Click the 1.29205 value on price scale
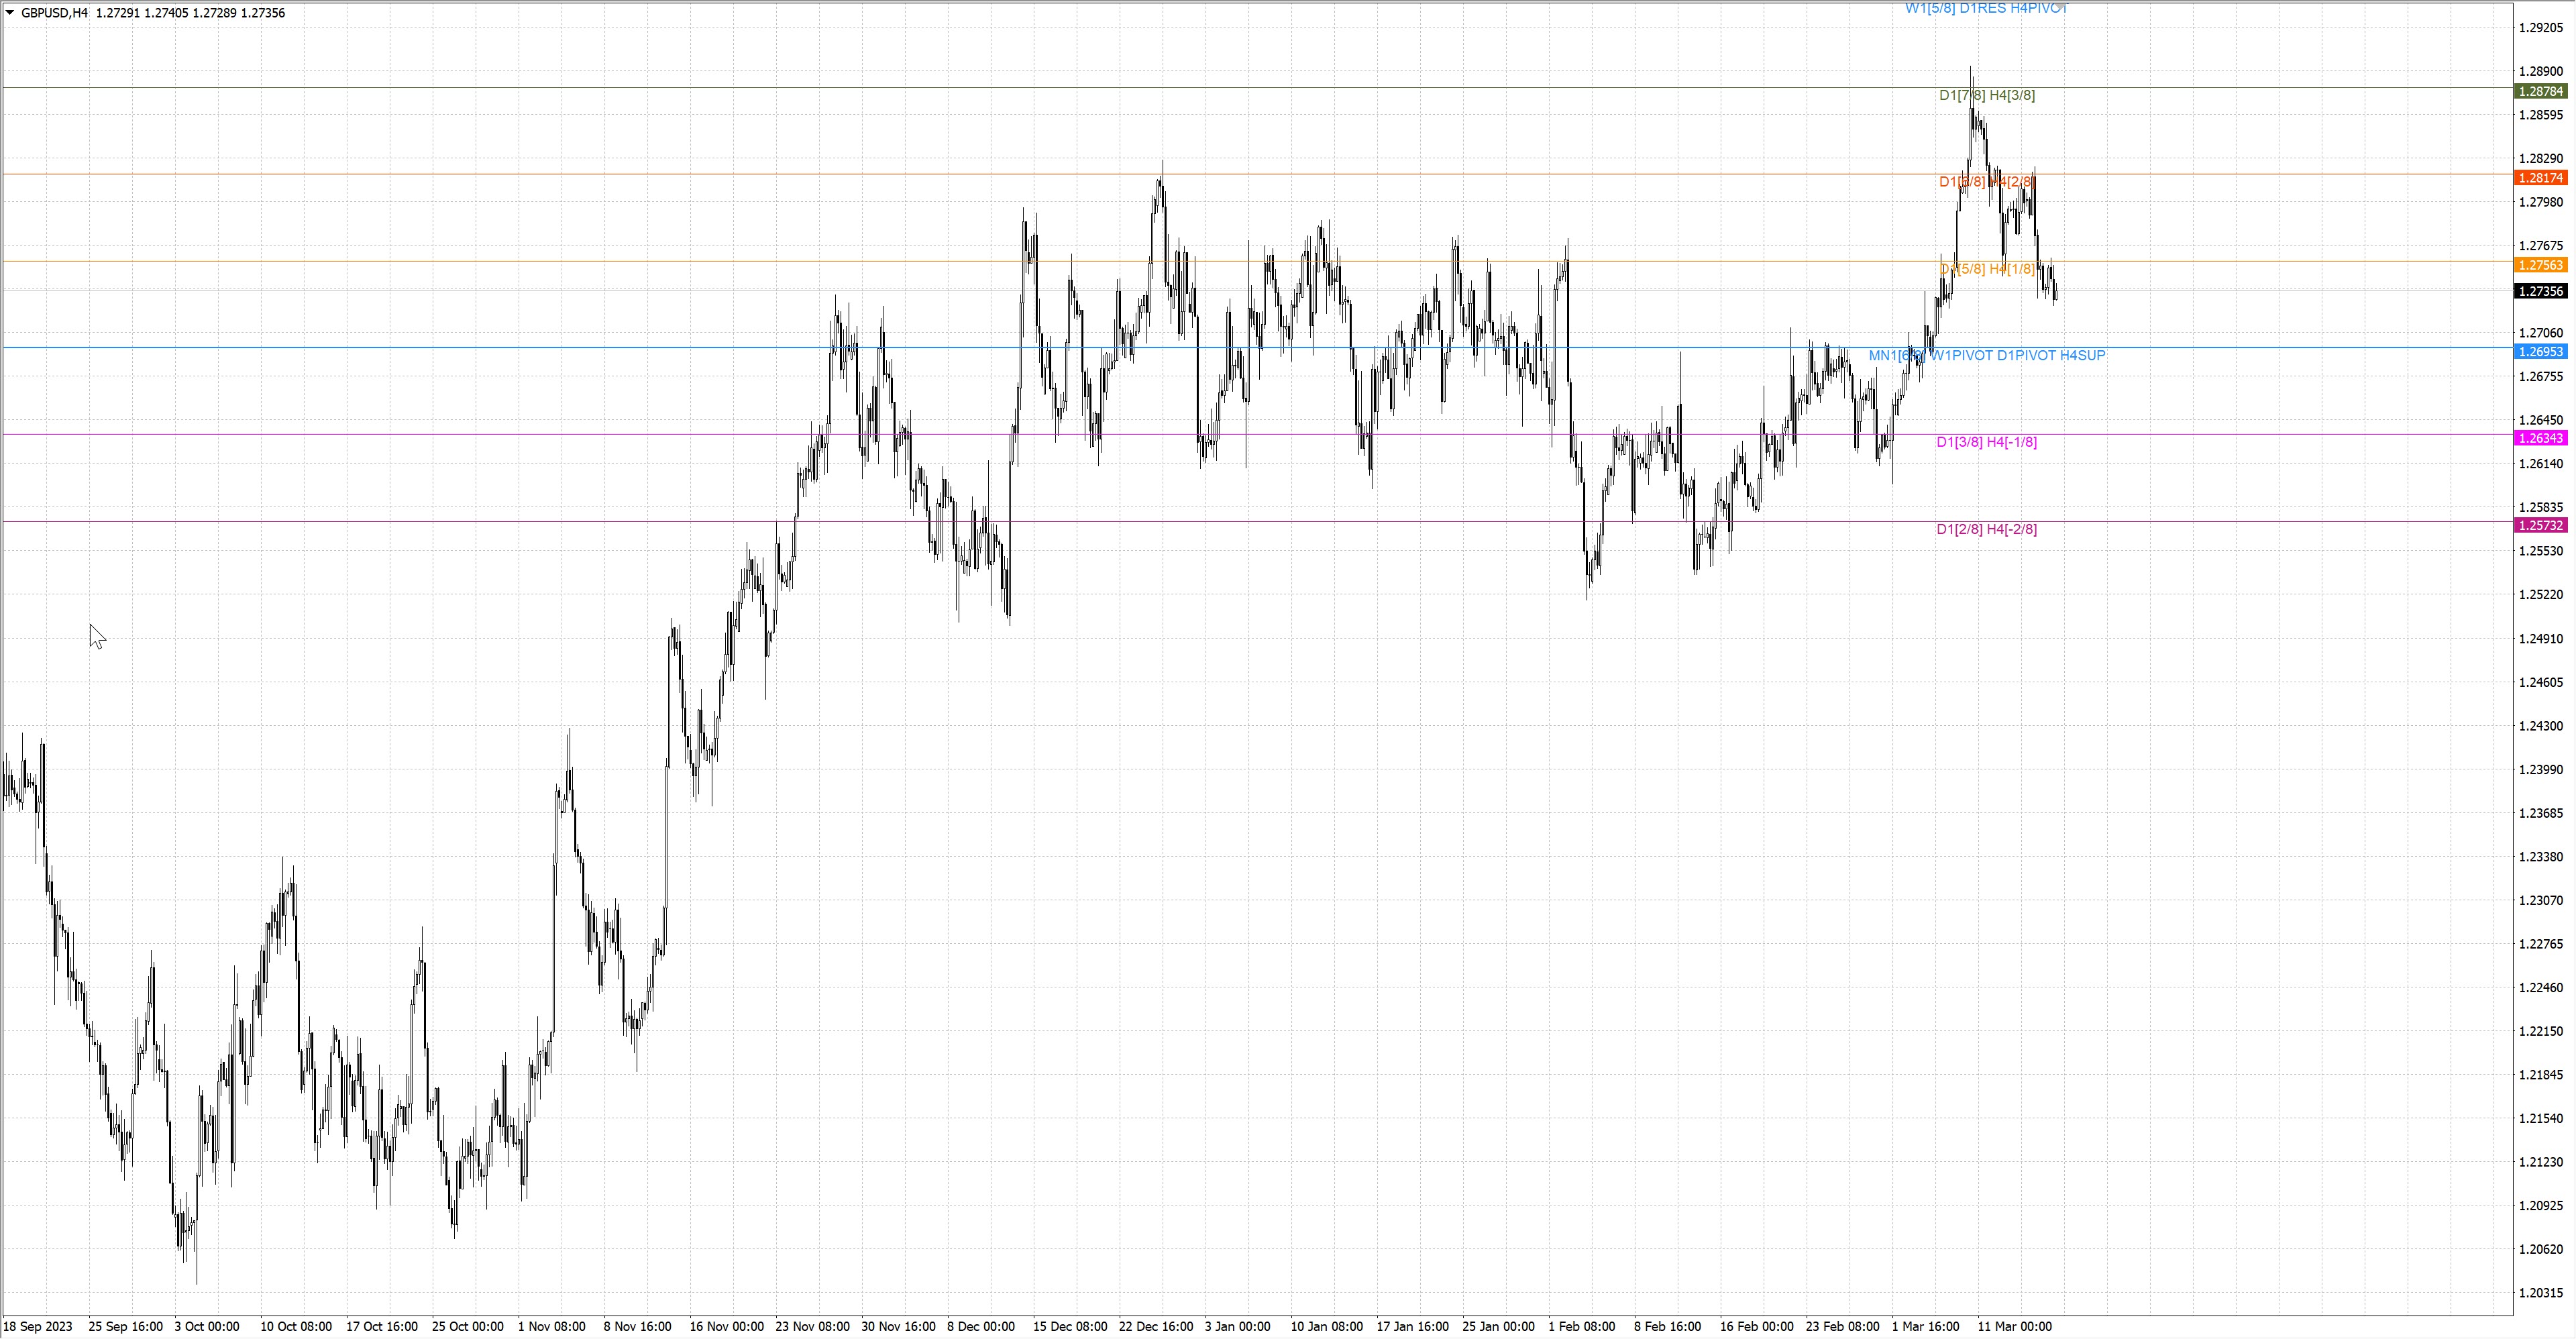The width and height of the screenshot is (2576, 1339). point(2541,28)
